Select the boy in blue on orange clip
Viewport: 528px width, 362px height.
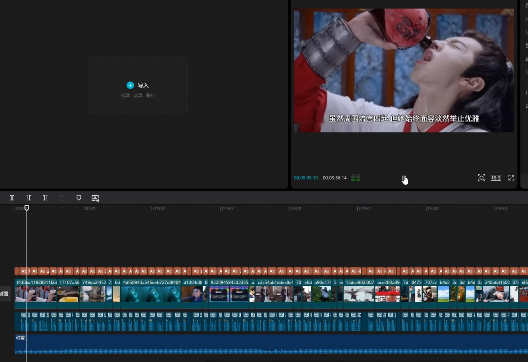pyautogui.click(x=192, y=294)
